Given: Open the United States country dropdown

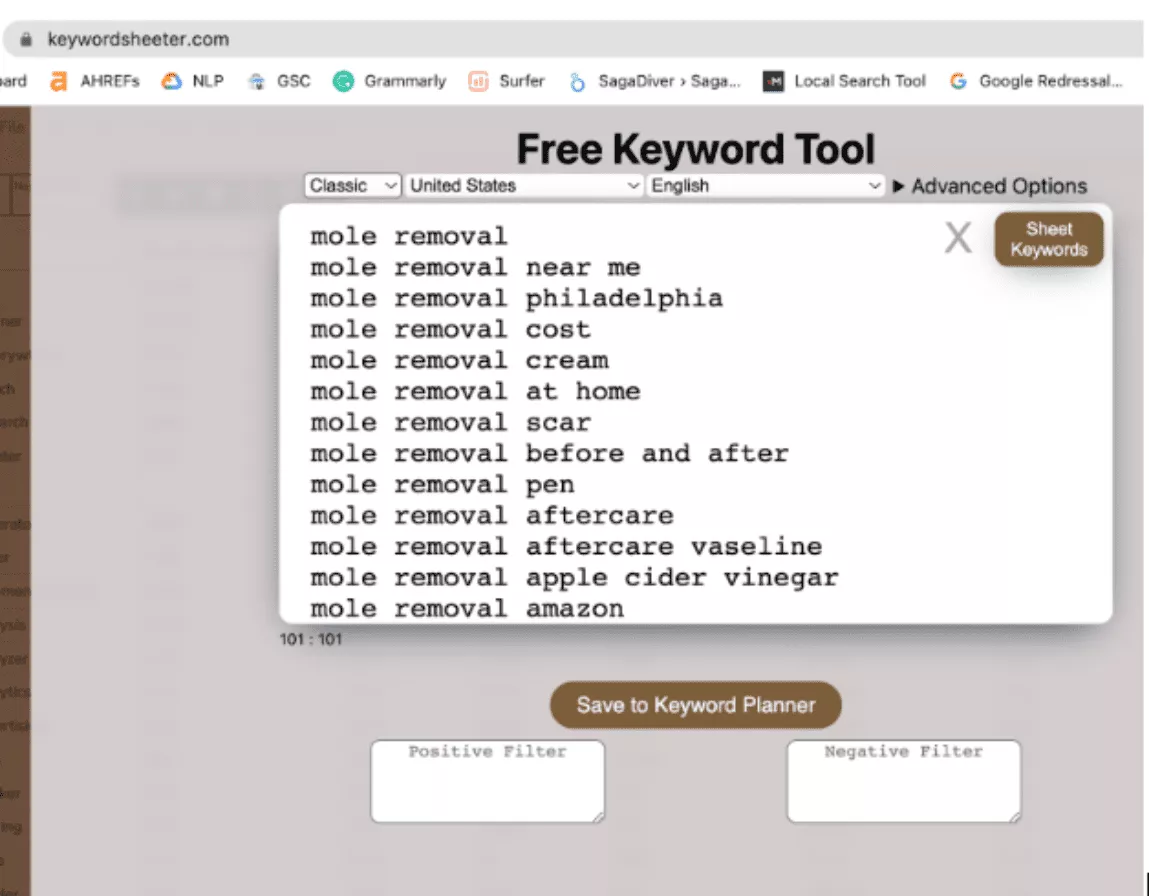Looking at the screenshot, I should click(x=523, y=186).
